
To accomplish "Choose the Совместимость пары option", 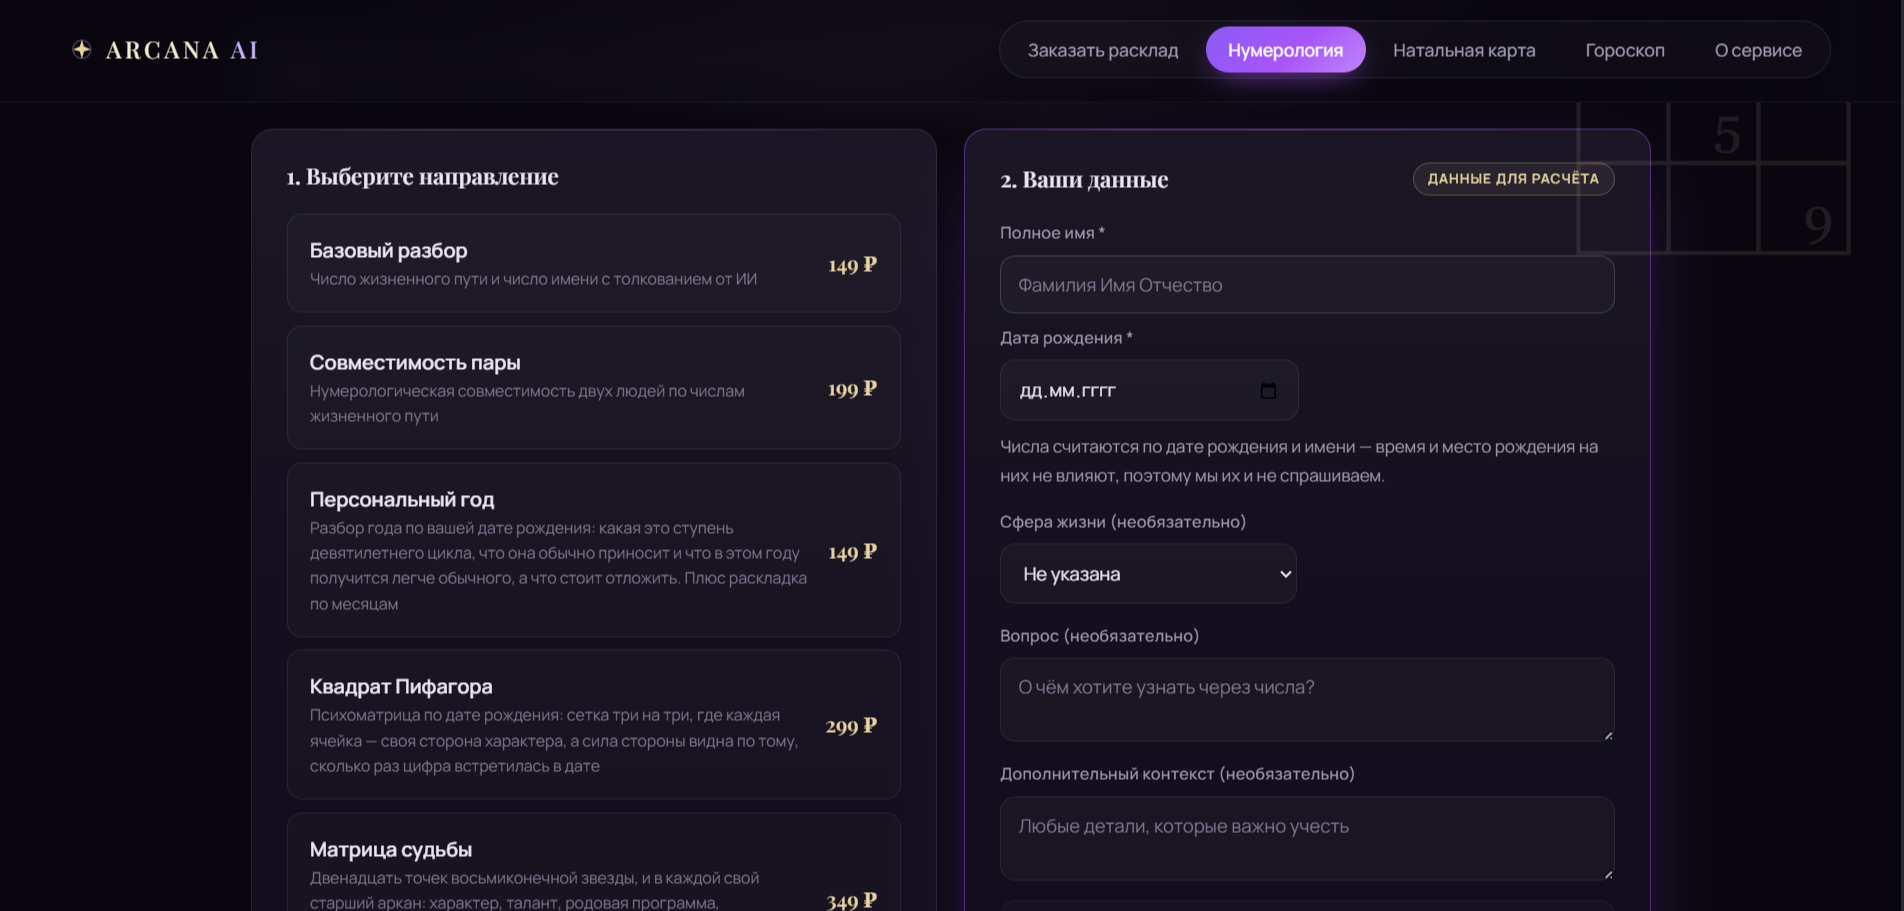I will tap(594, 387).
